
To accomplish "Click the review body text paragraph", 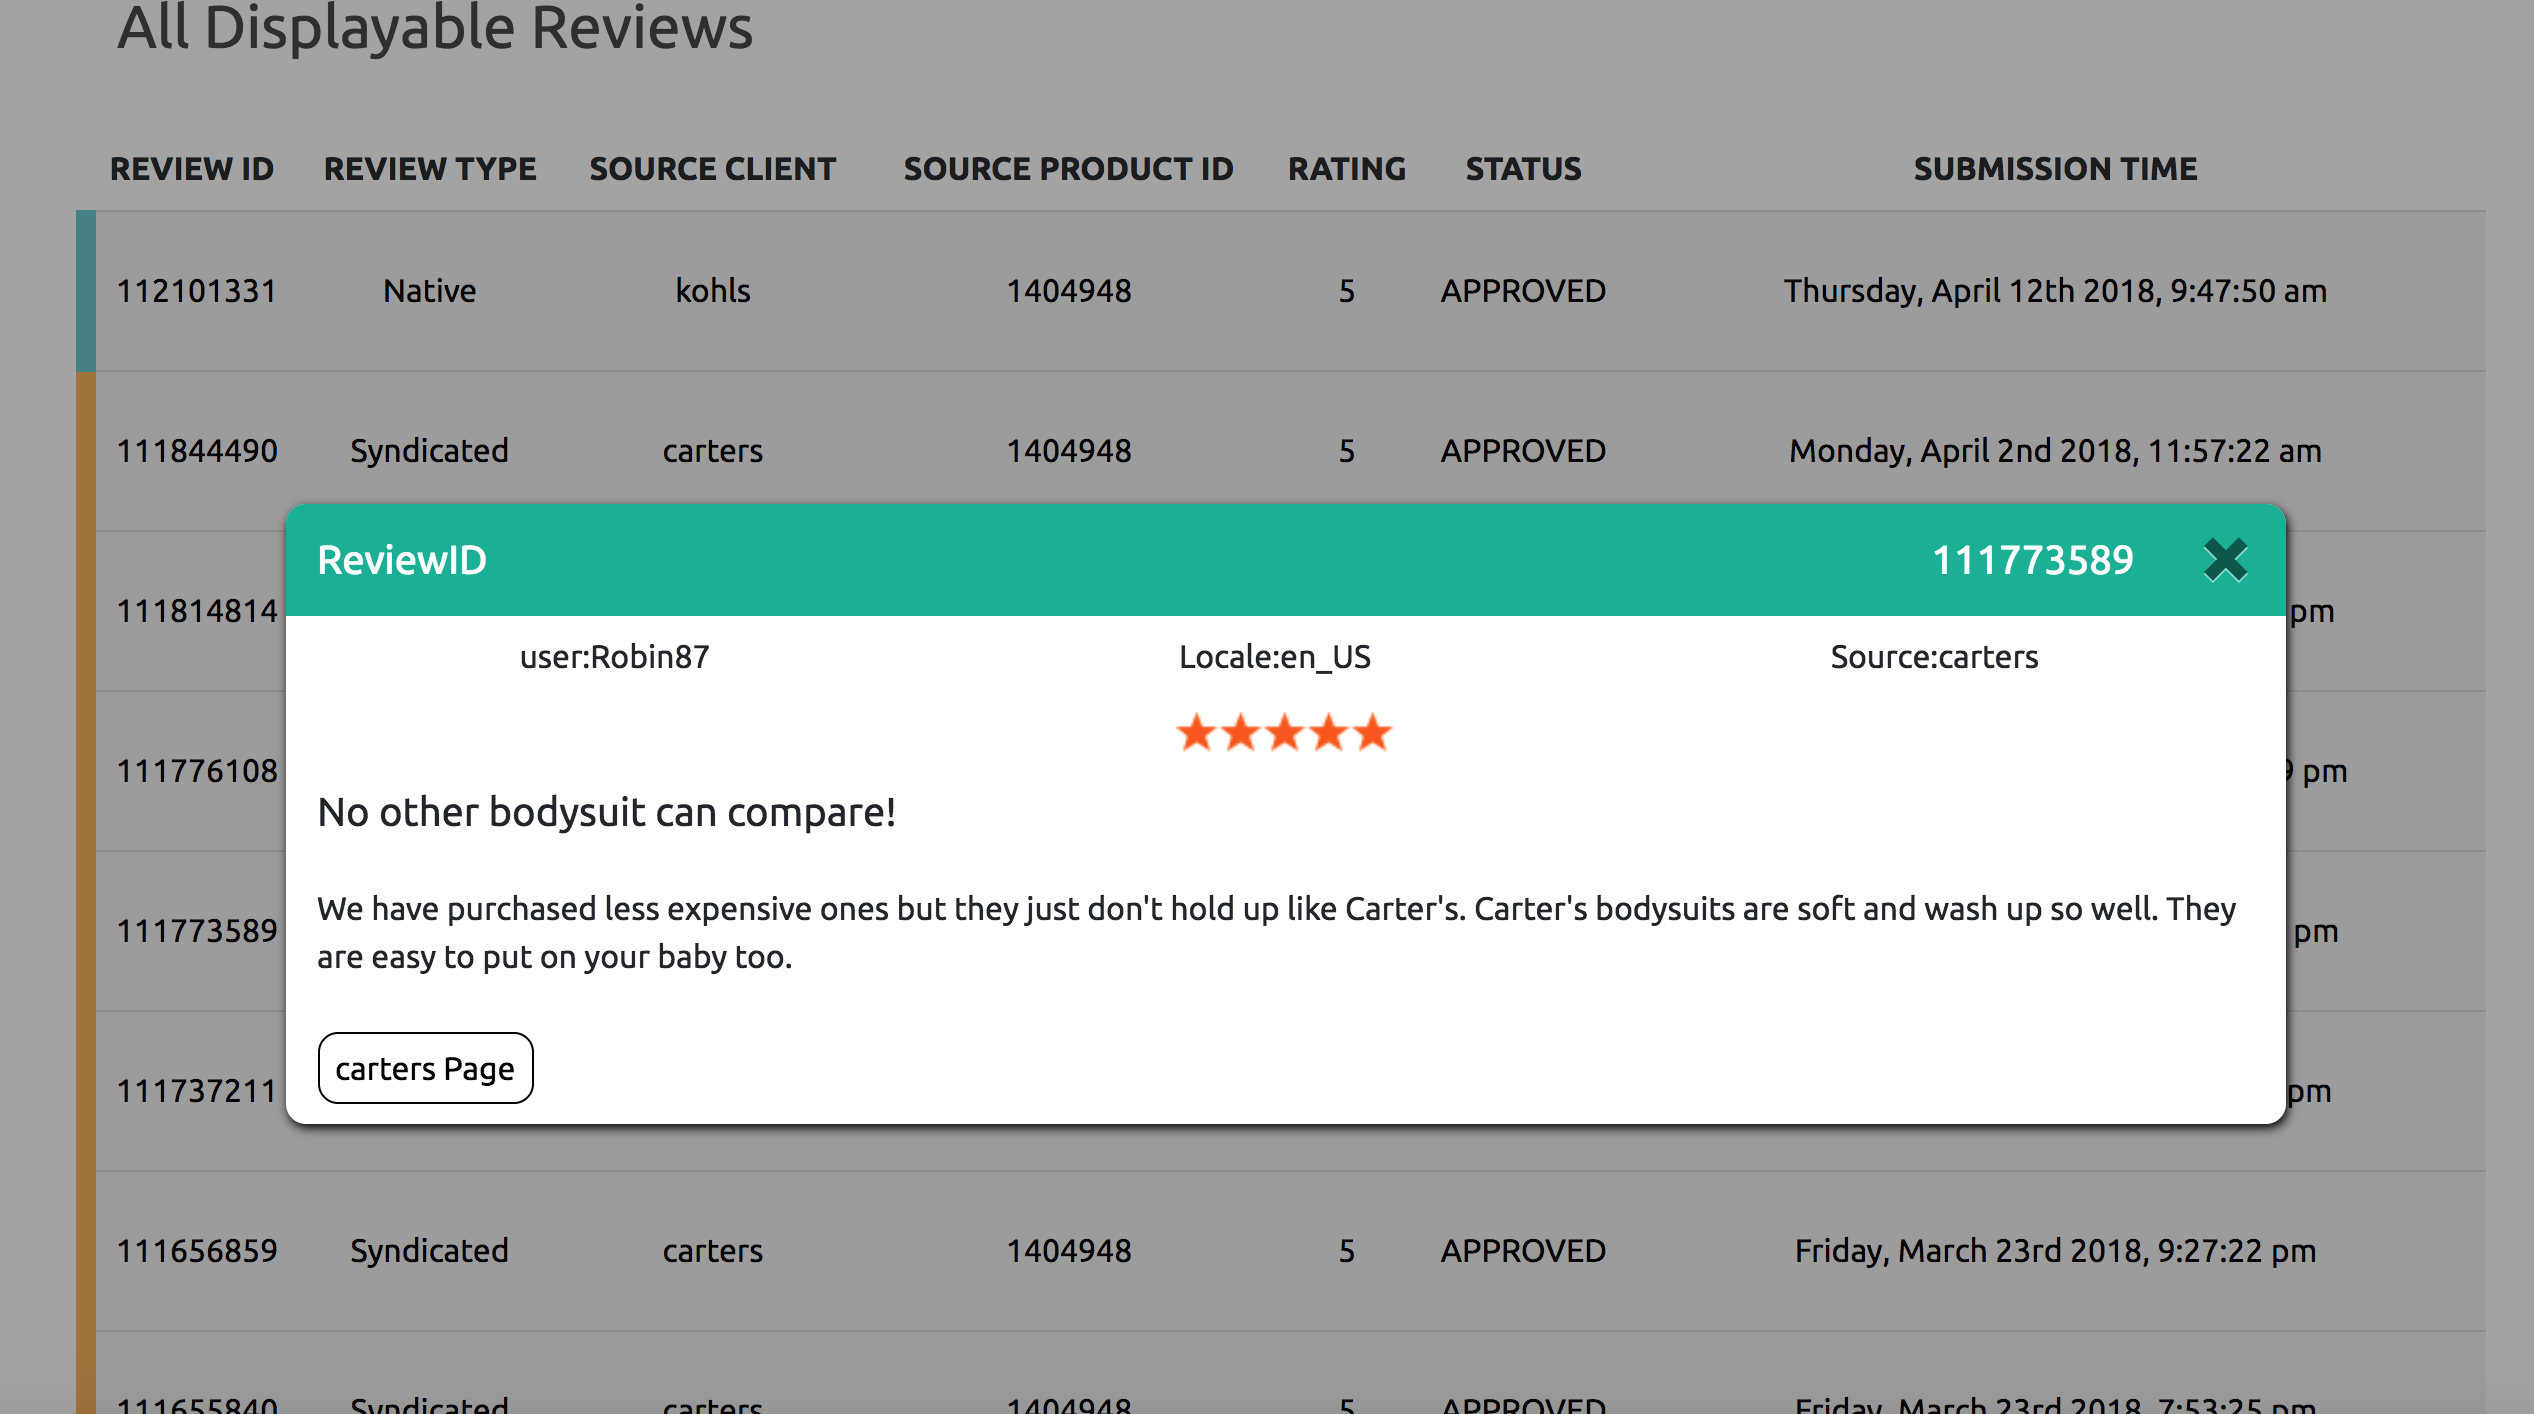I will (x=1277, y=932).
